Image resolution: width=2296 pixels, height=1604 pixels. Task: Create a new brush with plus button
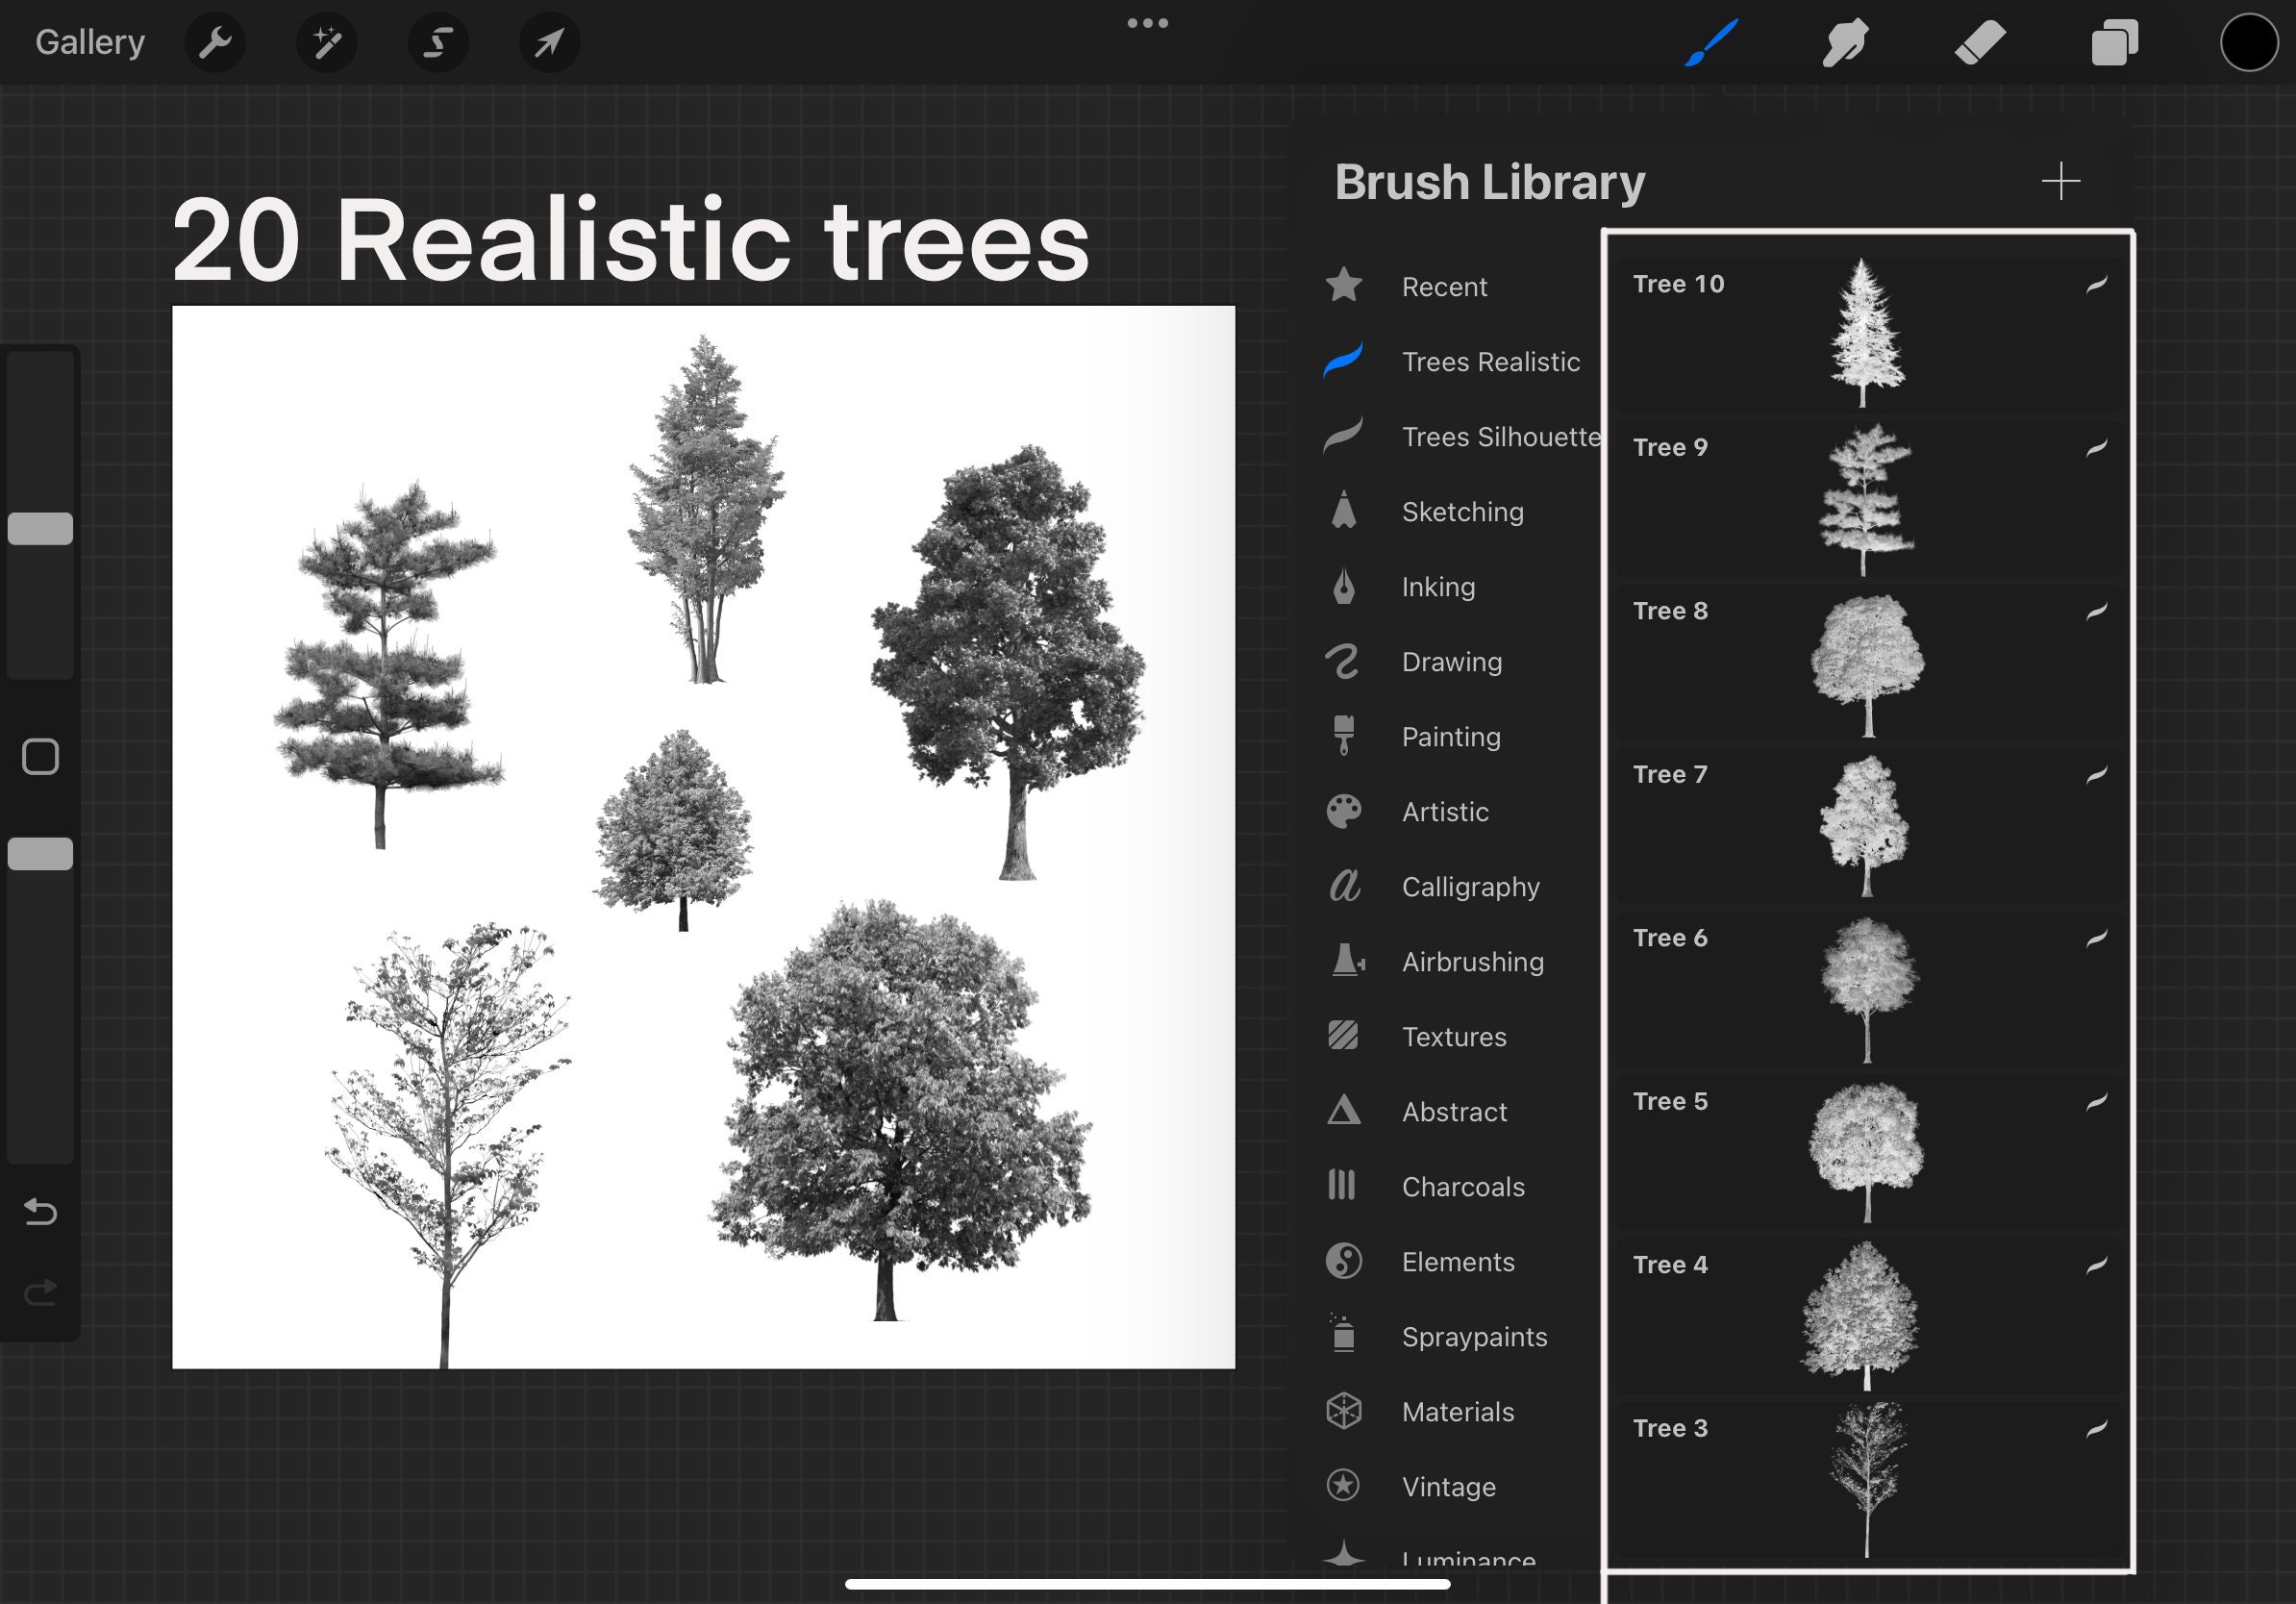point(2062,181)
